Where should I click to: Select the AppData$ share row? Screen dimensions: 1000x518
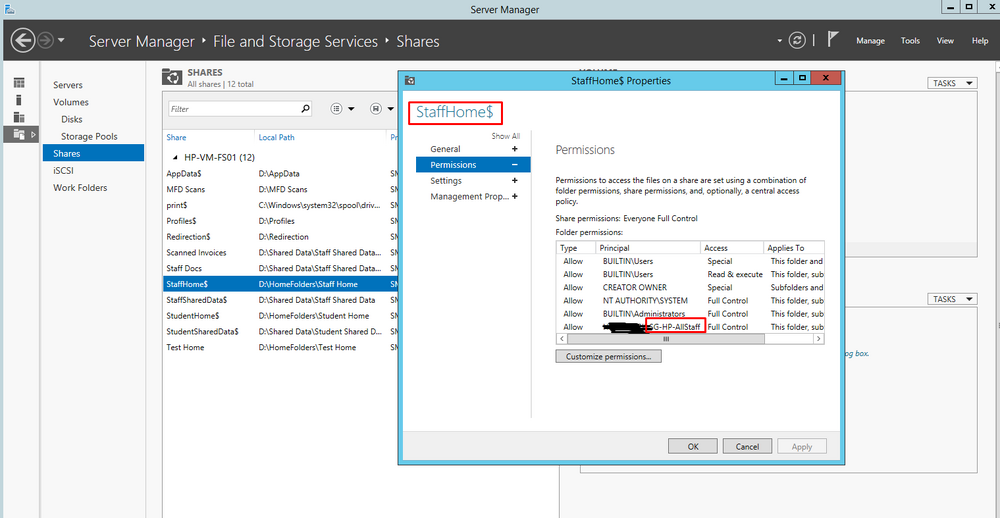281,174
